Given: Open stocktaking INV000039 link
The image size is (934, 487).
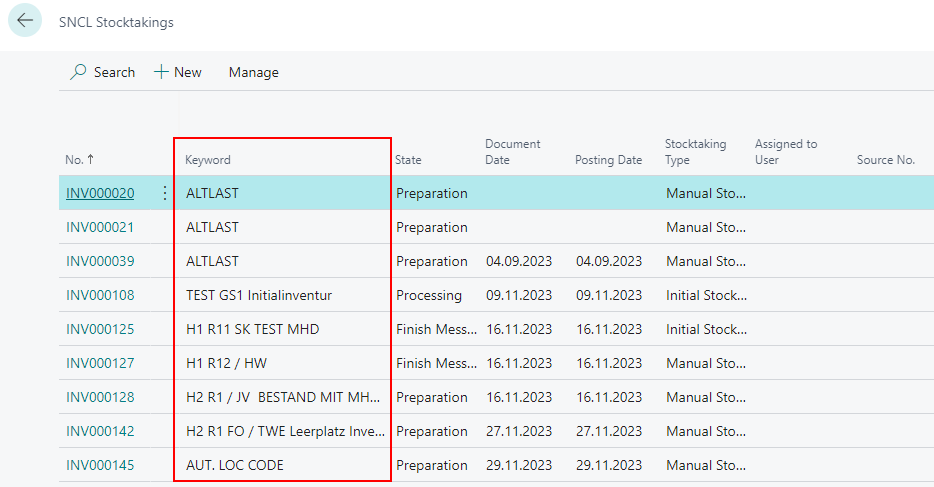Looking at the screenshot, I should tap(100, 261).
